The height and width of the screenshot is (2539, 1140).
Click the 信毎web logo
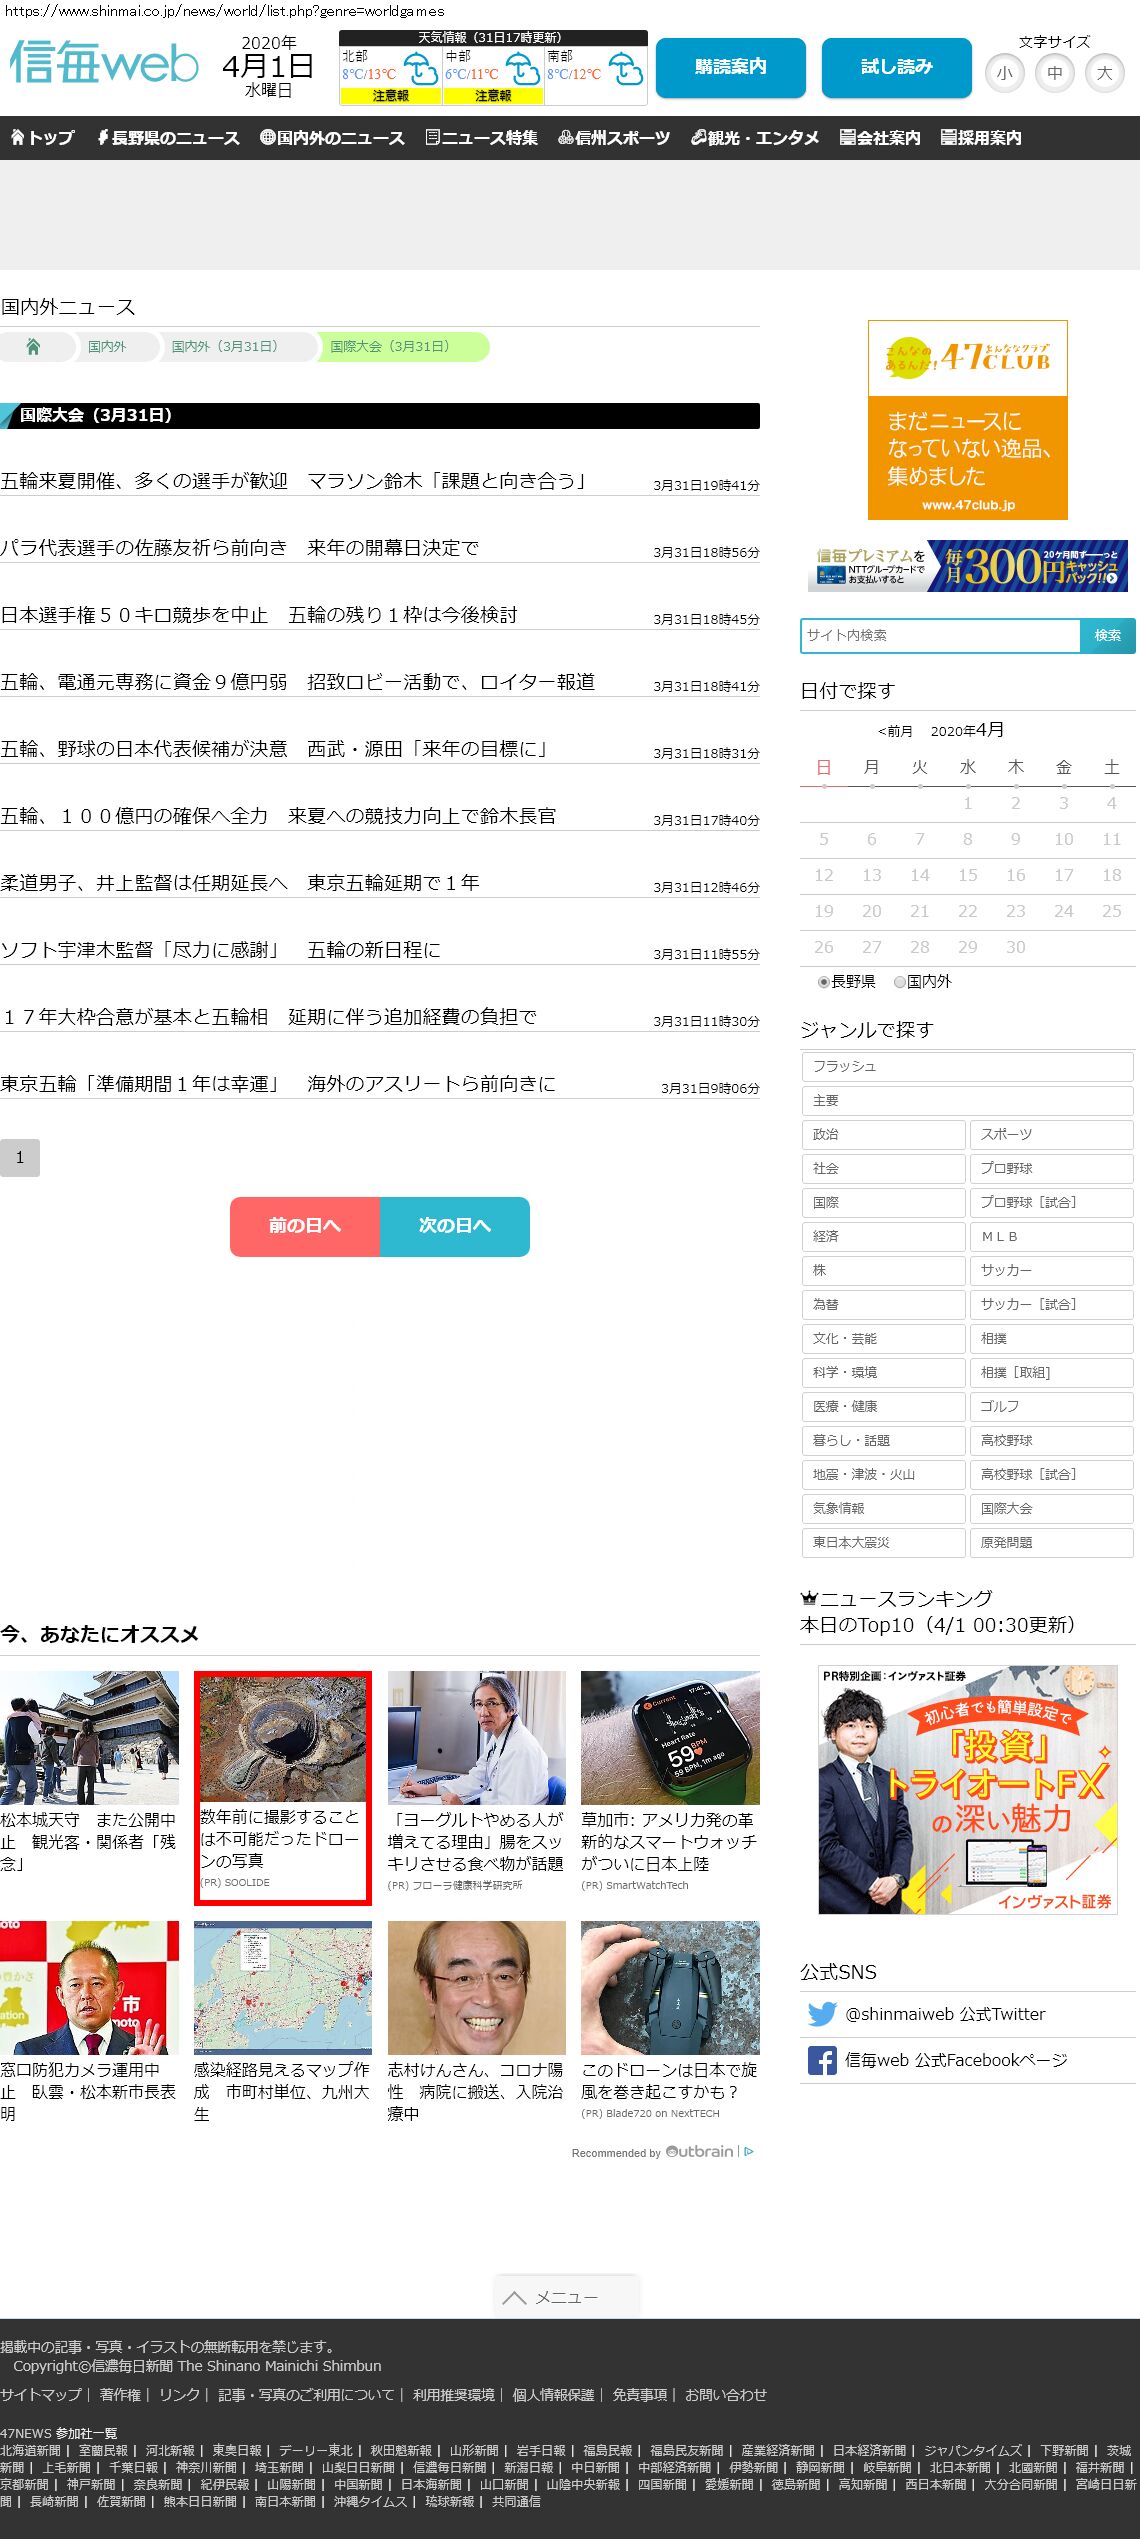104,64
